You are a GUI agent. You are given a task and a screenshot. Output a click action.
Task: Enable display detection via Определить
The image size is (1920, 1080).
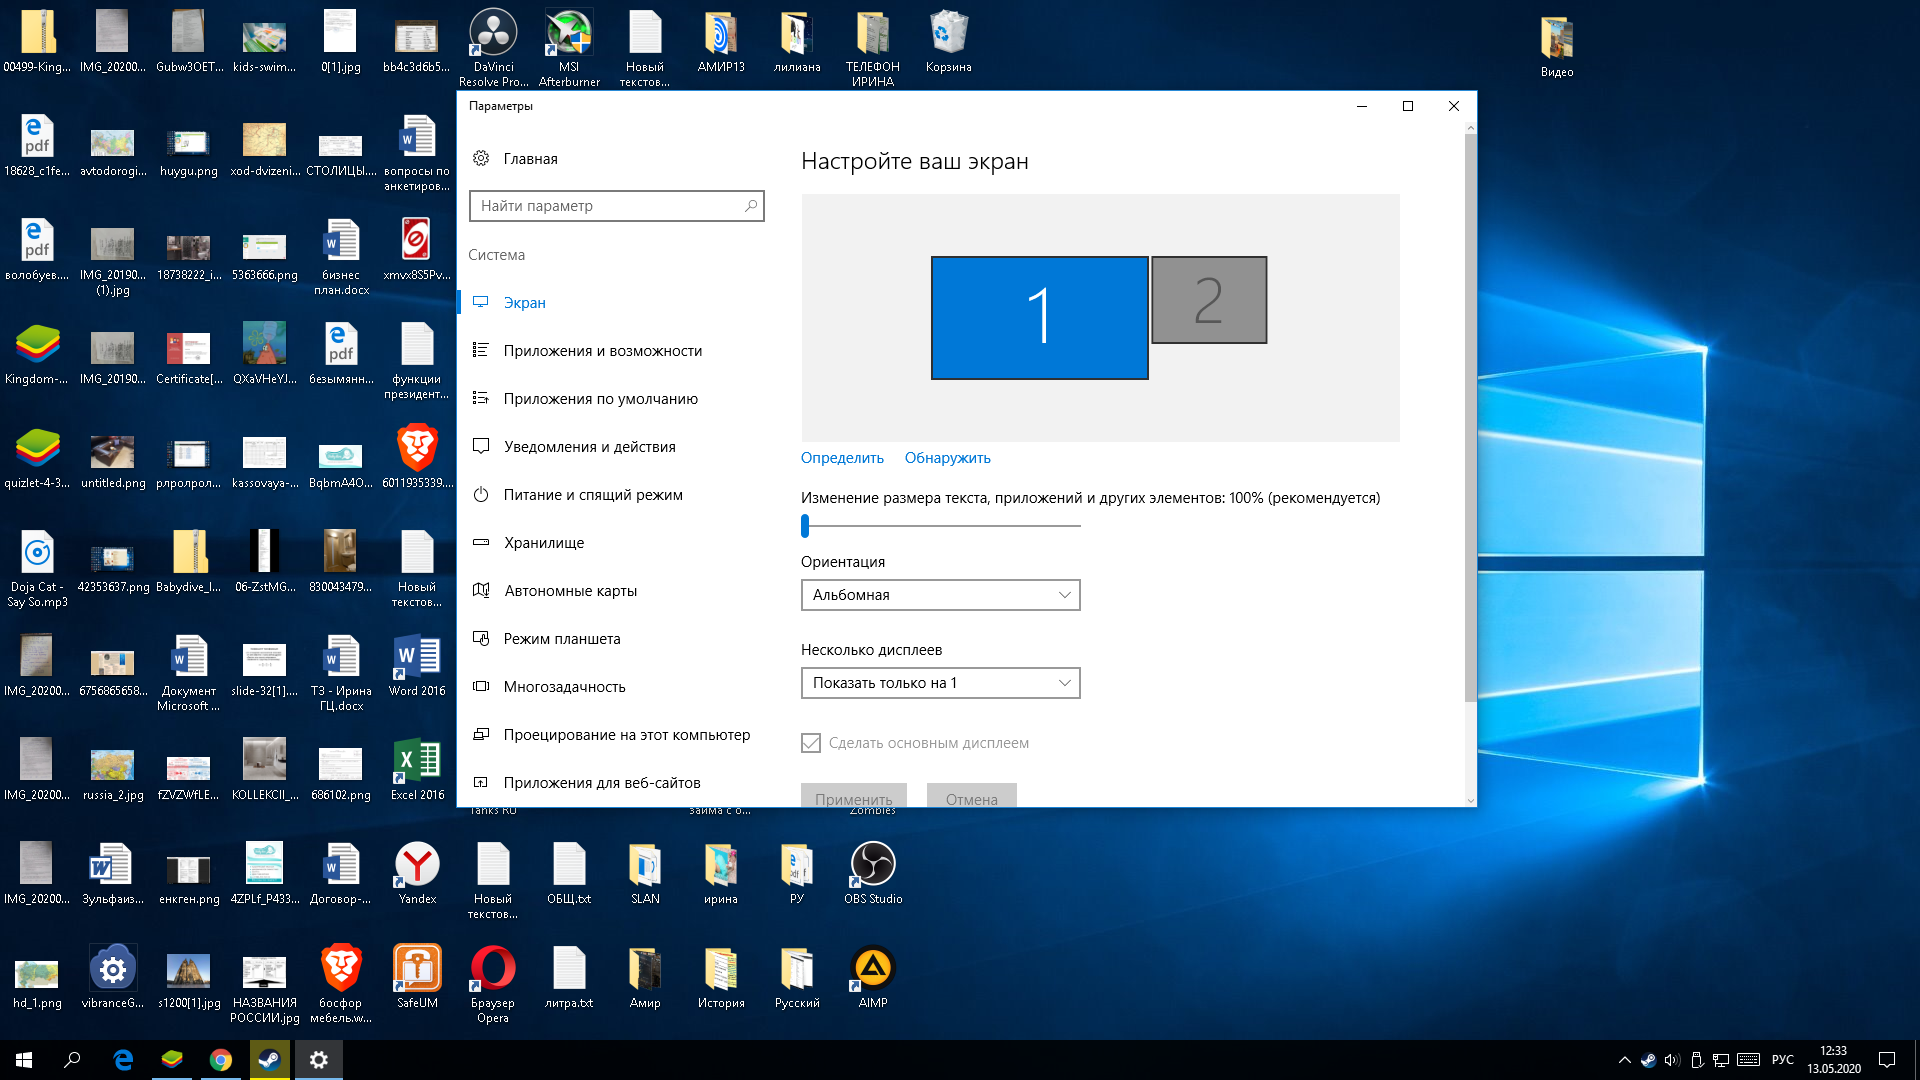click(841, 458)
